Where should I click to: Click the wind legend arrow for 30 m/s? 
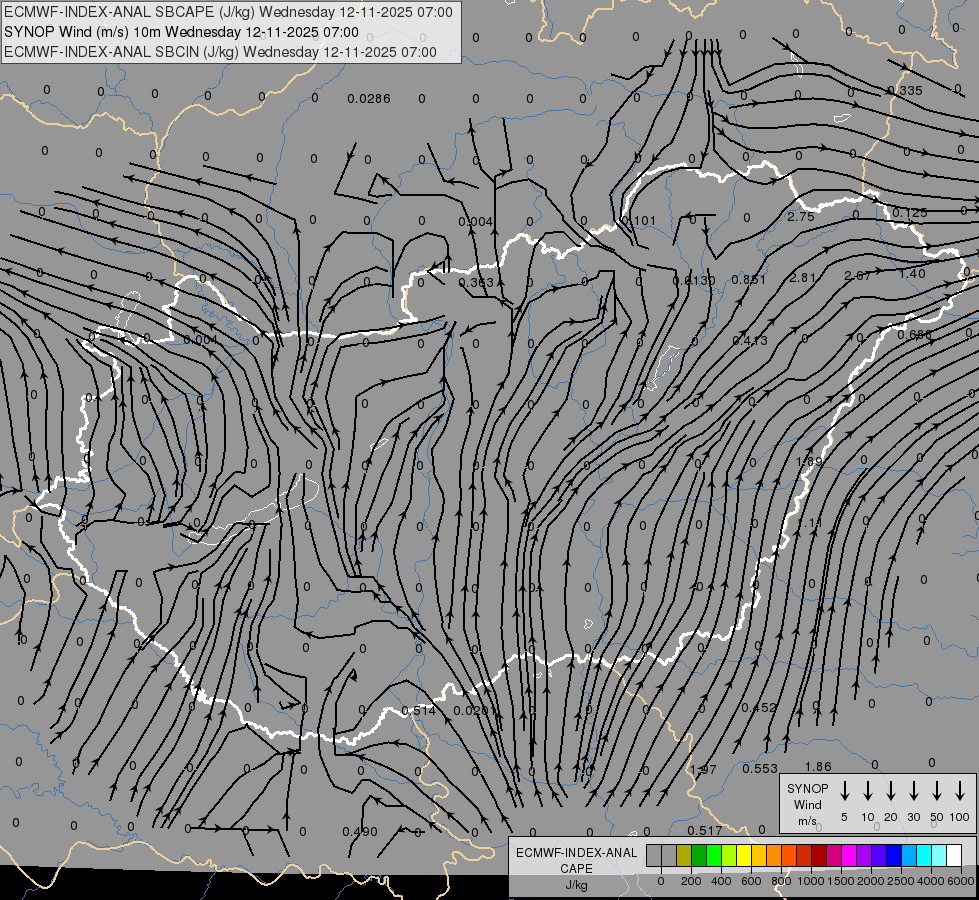pyautogui.click(x=913, y=790)
